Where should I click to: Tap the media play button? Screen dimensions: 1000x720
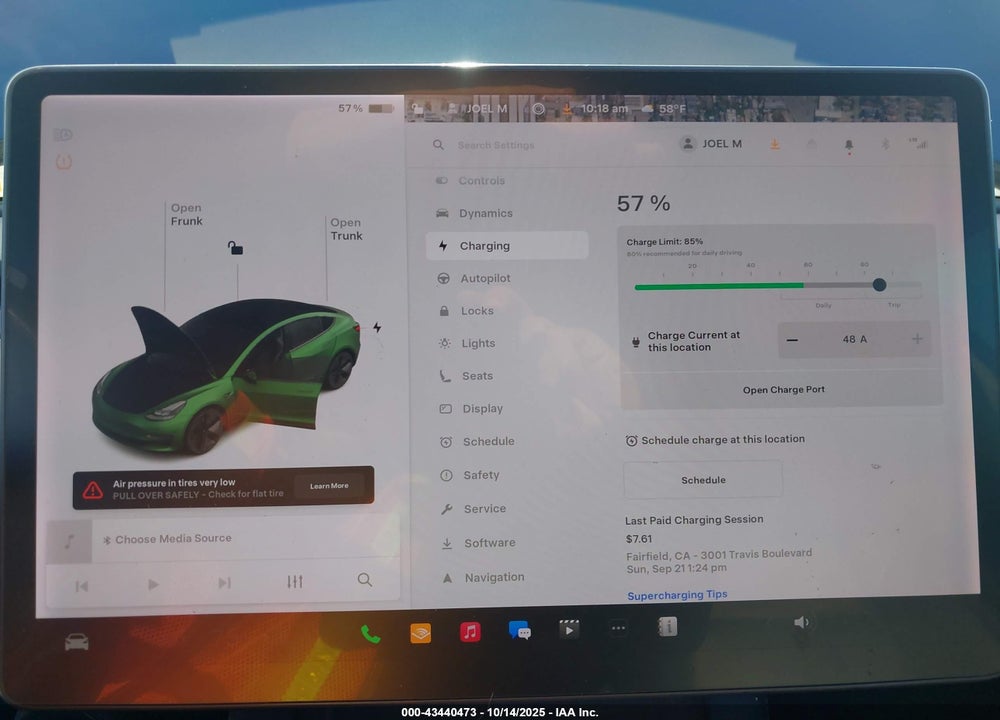coord(153,584)
